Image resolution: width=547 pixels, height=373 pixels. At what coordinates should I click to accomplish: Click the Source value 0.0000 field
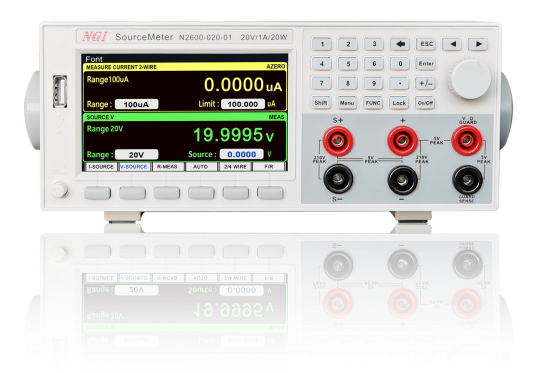[x=242, y=155]
